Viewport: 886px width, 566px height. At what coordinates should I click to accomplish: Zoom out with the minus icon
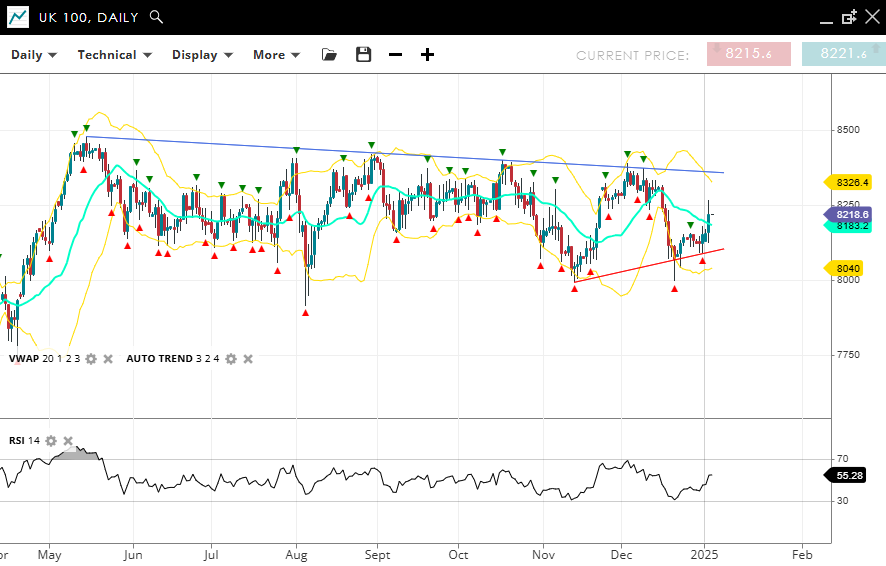pyautogui.click(x=395, y=55)
